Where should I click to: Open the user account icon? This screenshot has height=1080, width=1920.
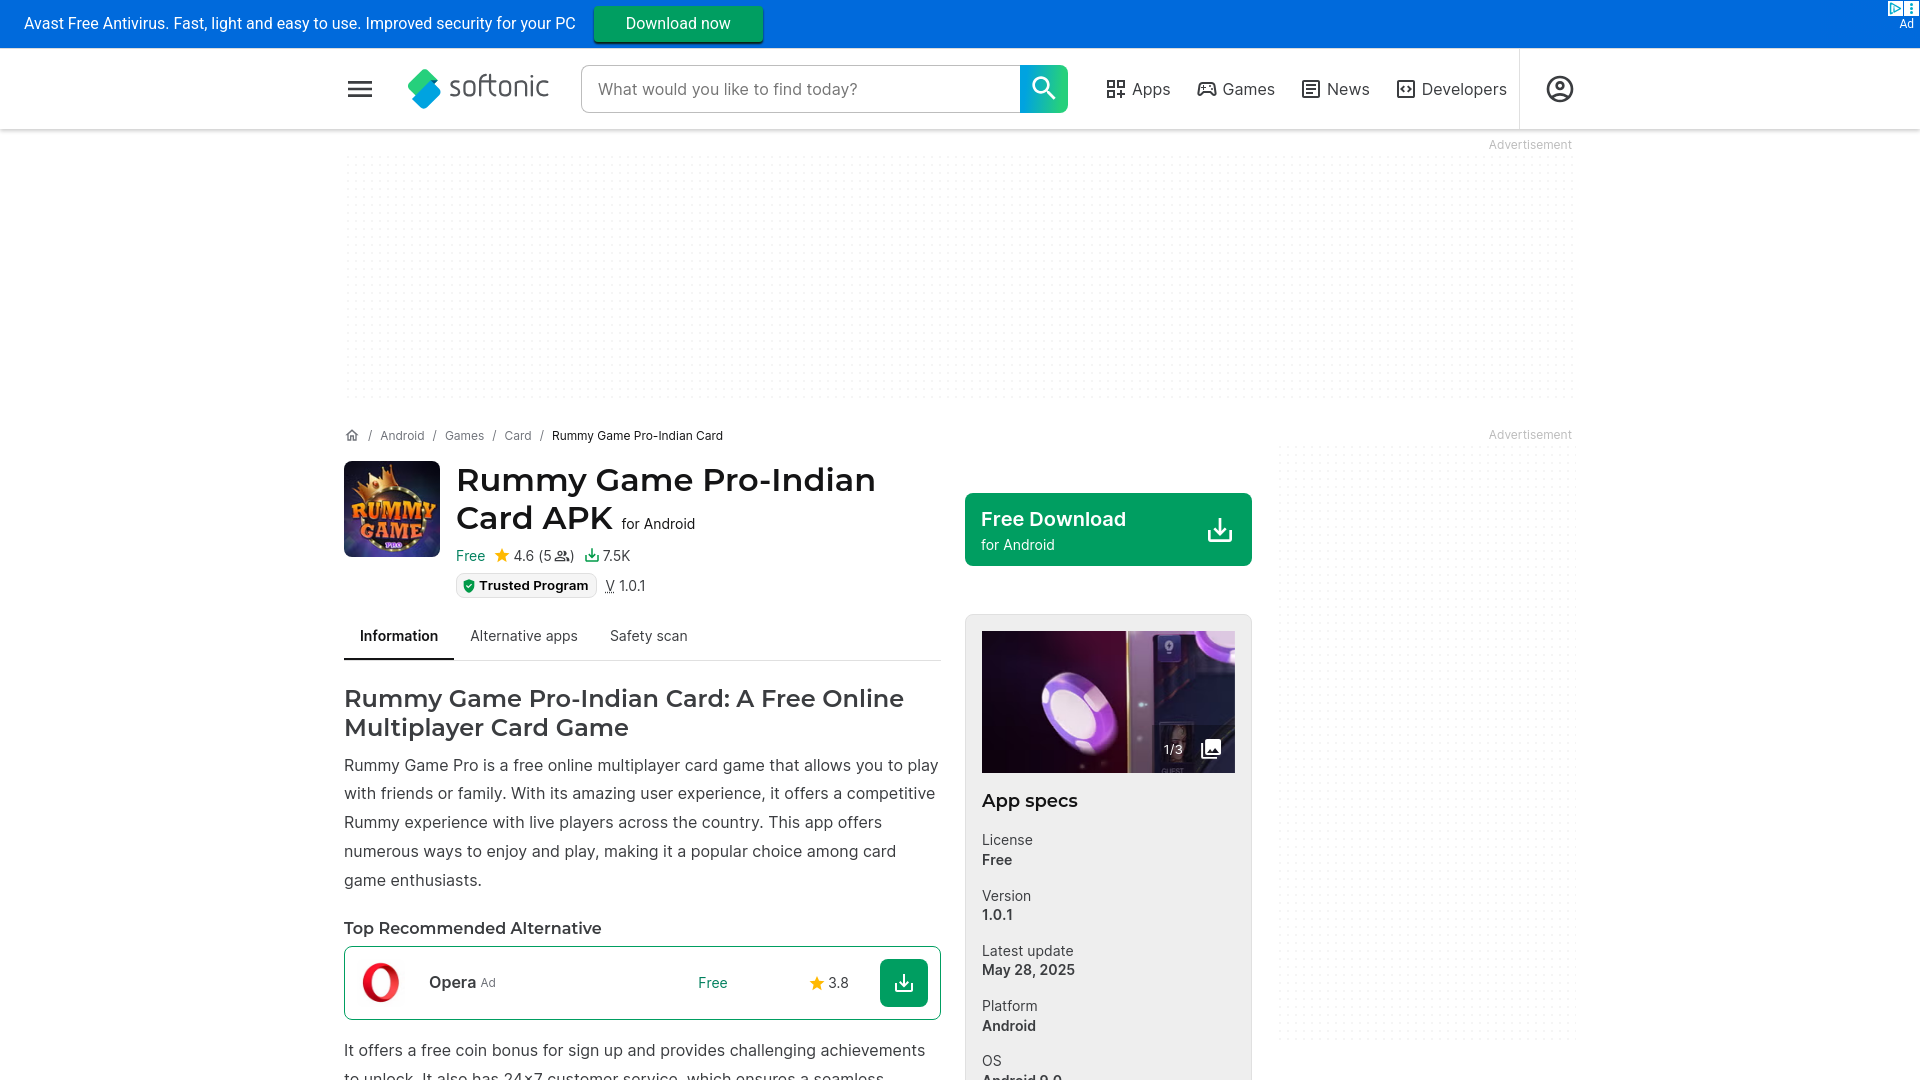[1559, 89]
